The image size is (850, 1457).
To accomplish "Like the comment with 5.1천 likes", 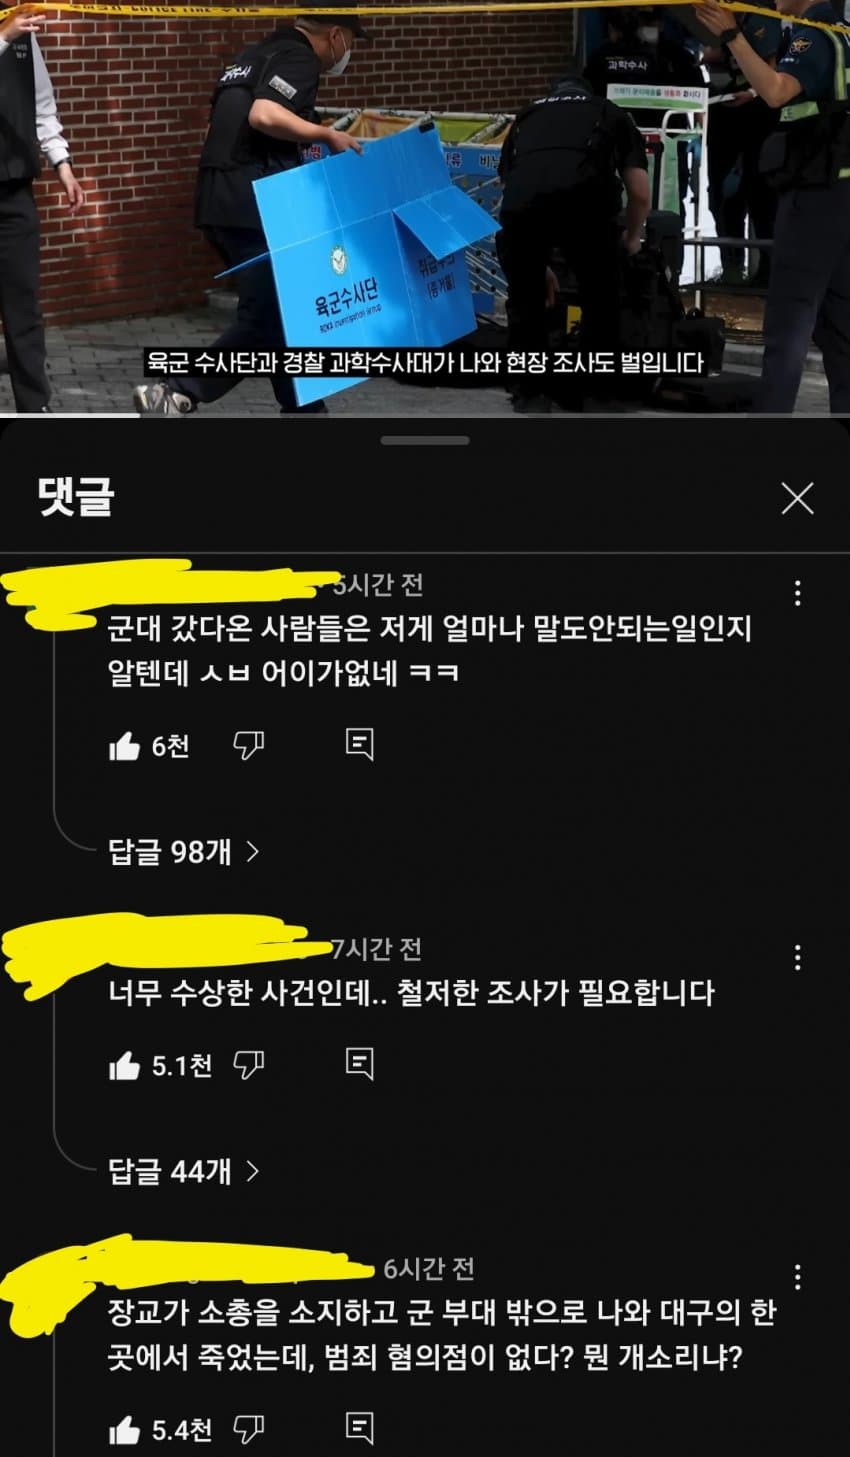I will pos(124,1066).
